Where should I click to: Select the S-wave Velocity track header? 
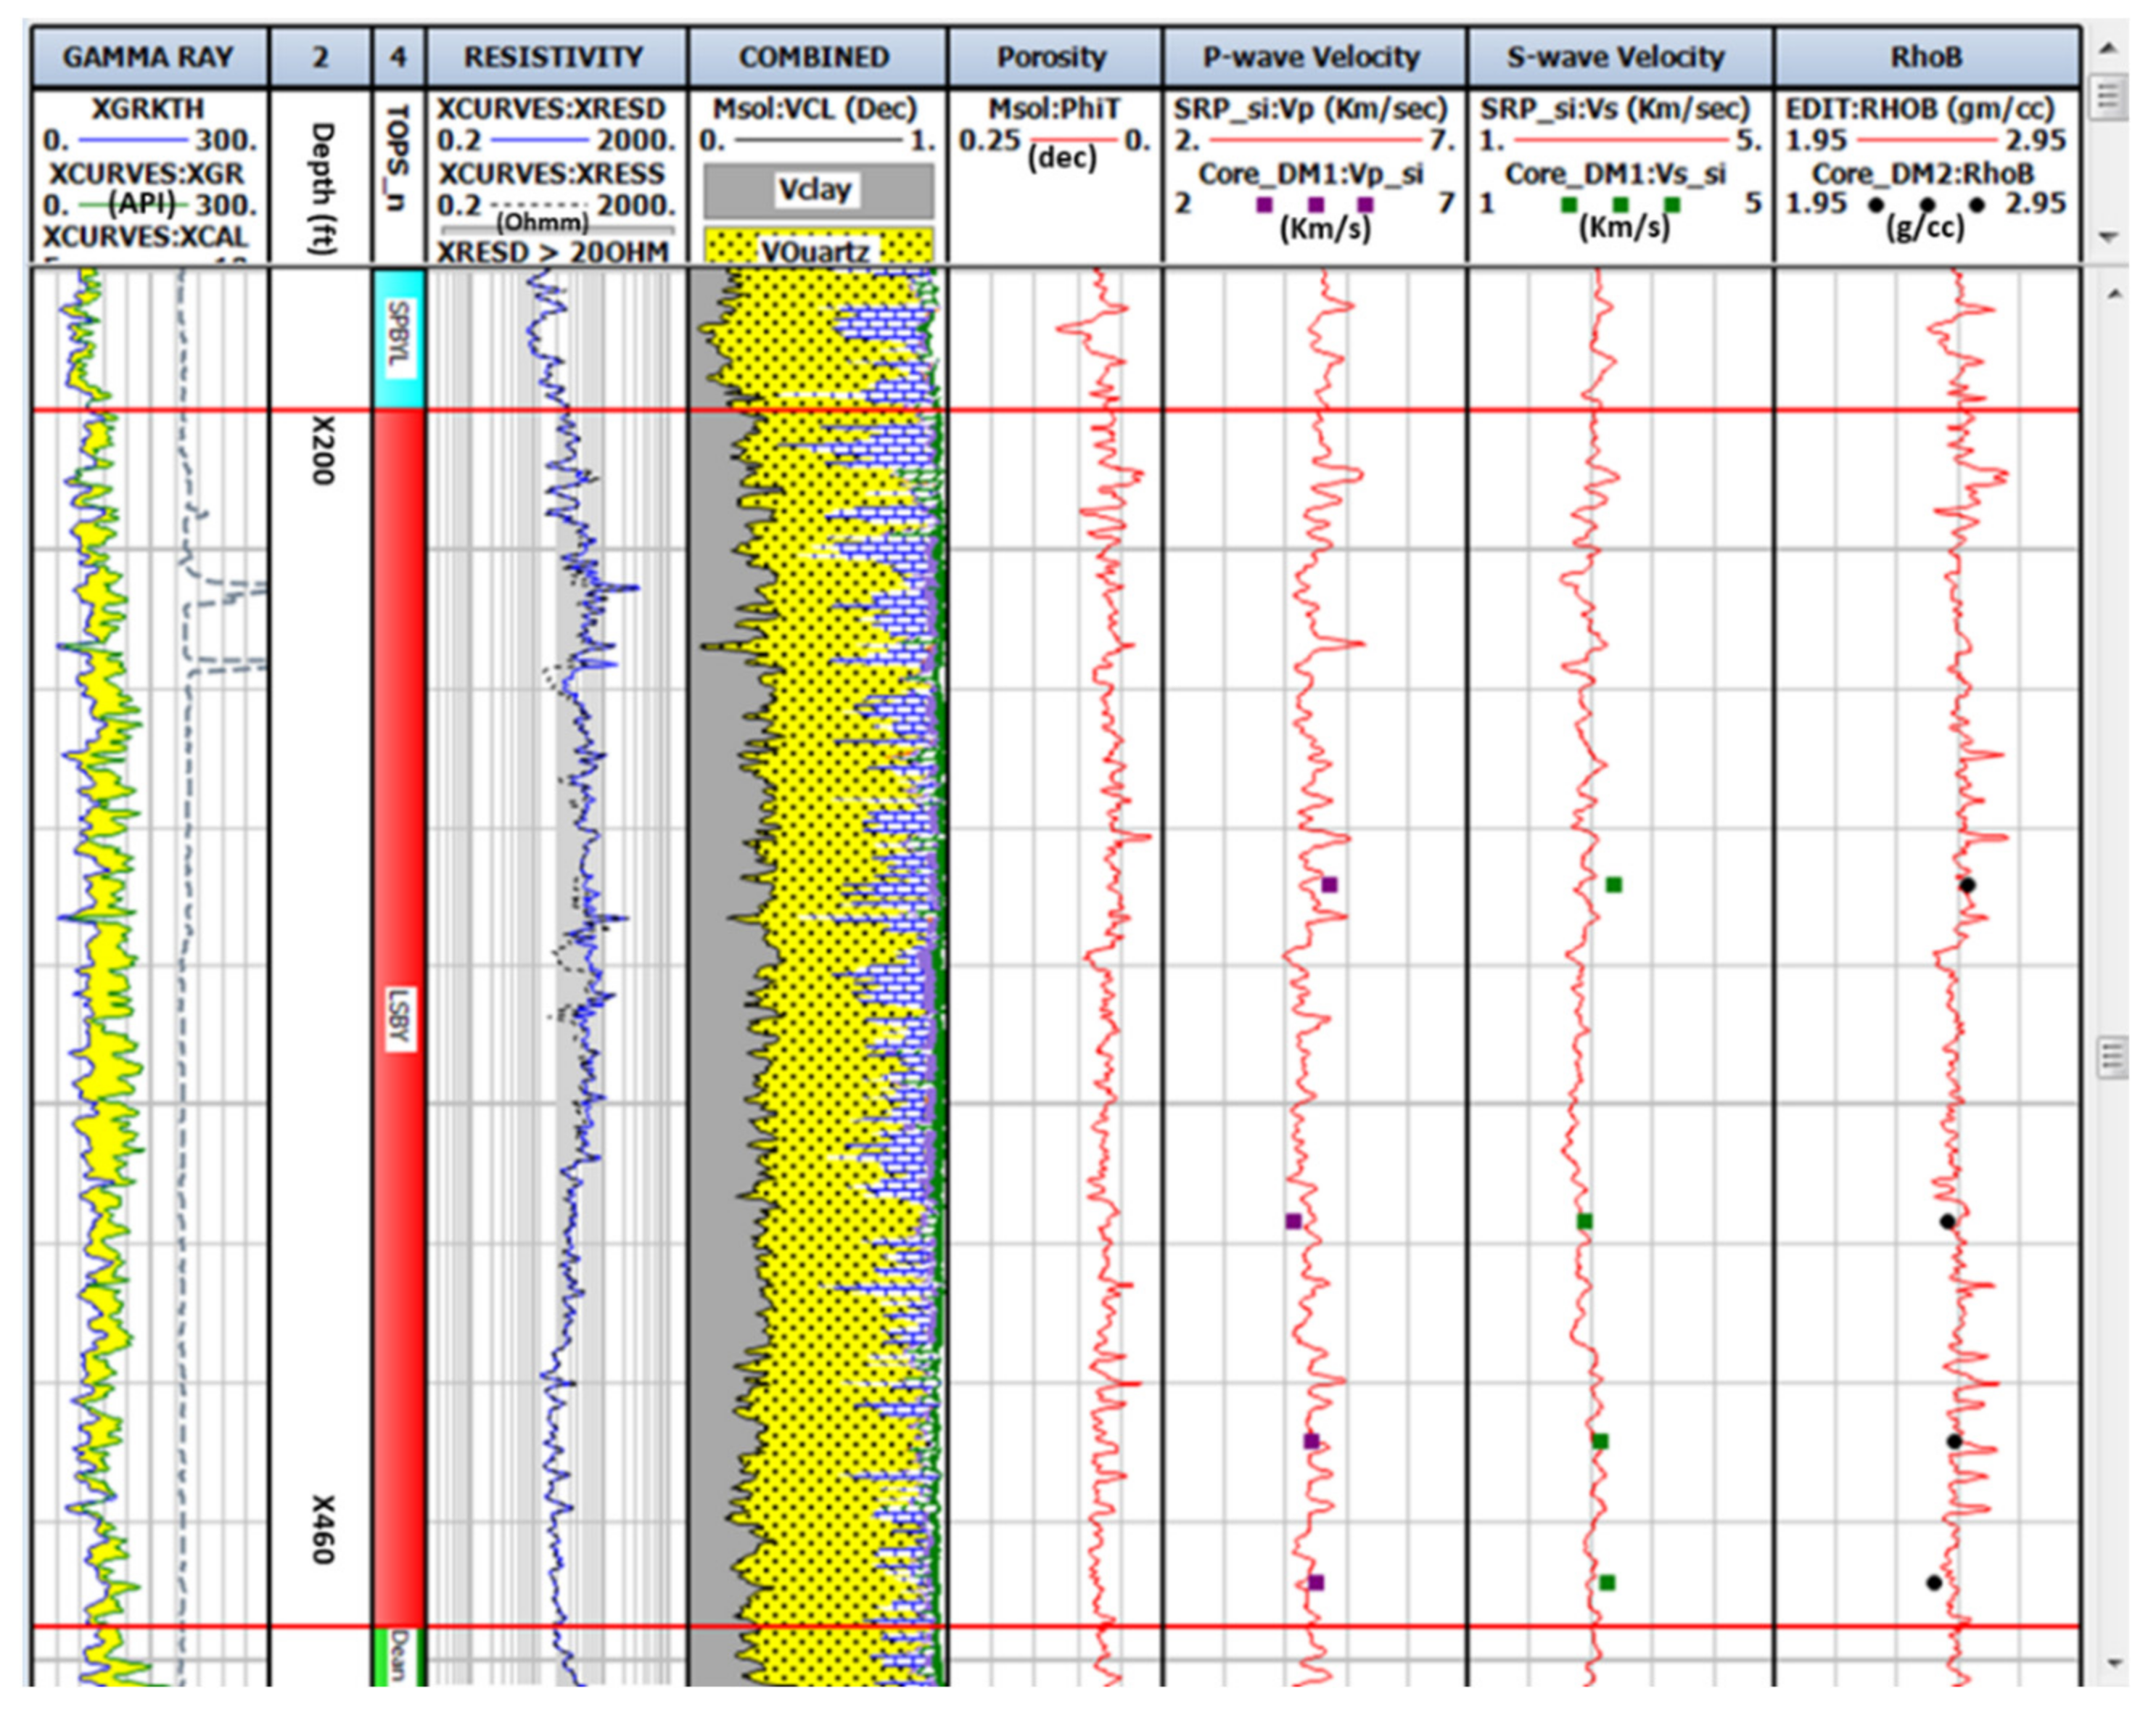pos(1616,57)
